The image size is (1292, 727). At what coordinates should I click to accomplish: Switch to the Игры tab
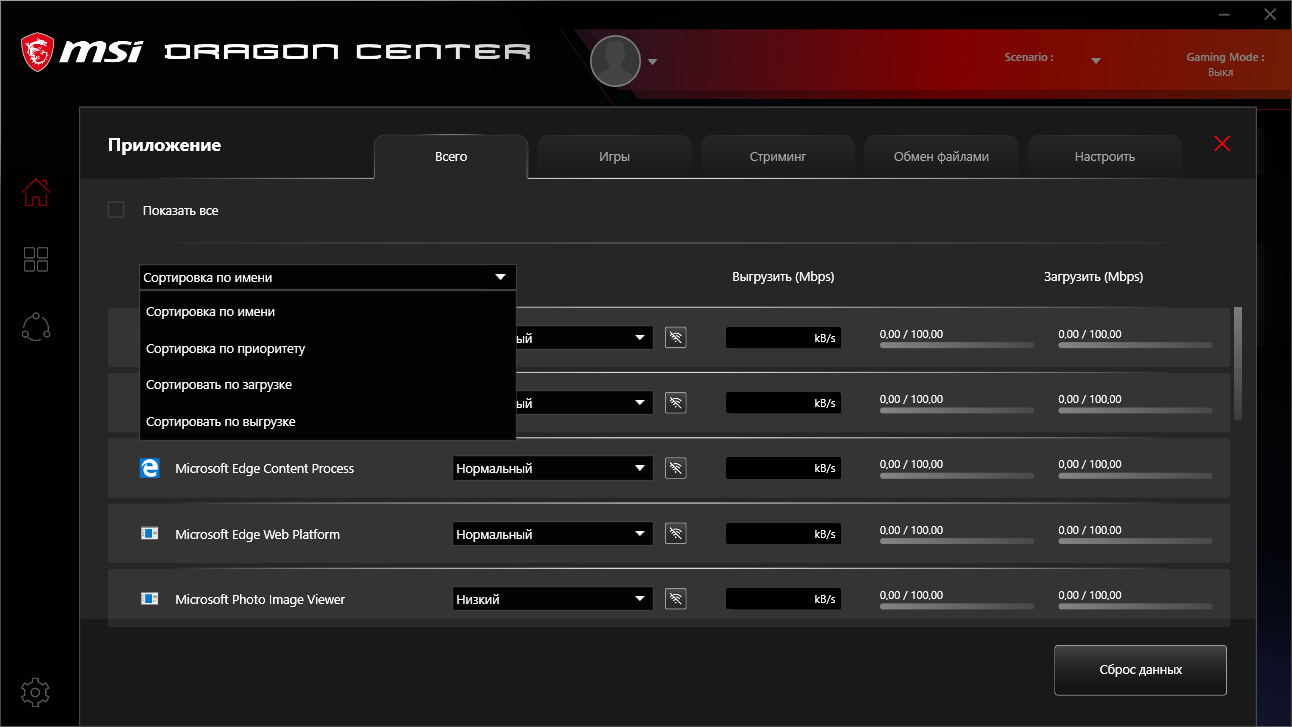tap(615, 157)
